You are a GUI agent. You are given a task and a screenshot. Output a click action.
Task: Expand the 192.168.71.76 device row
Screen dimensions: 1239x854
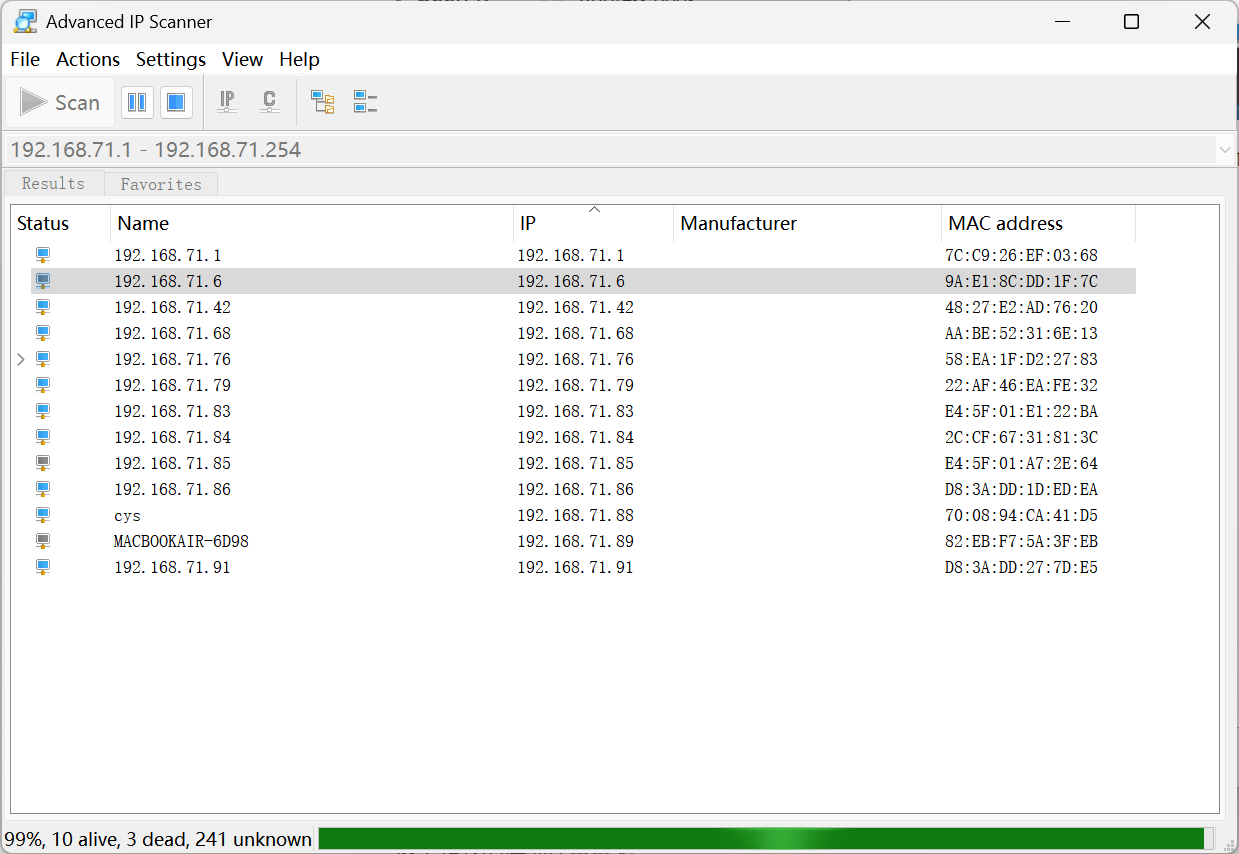[22, 359]
